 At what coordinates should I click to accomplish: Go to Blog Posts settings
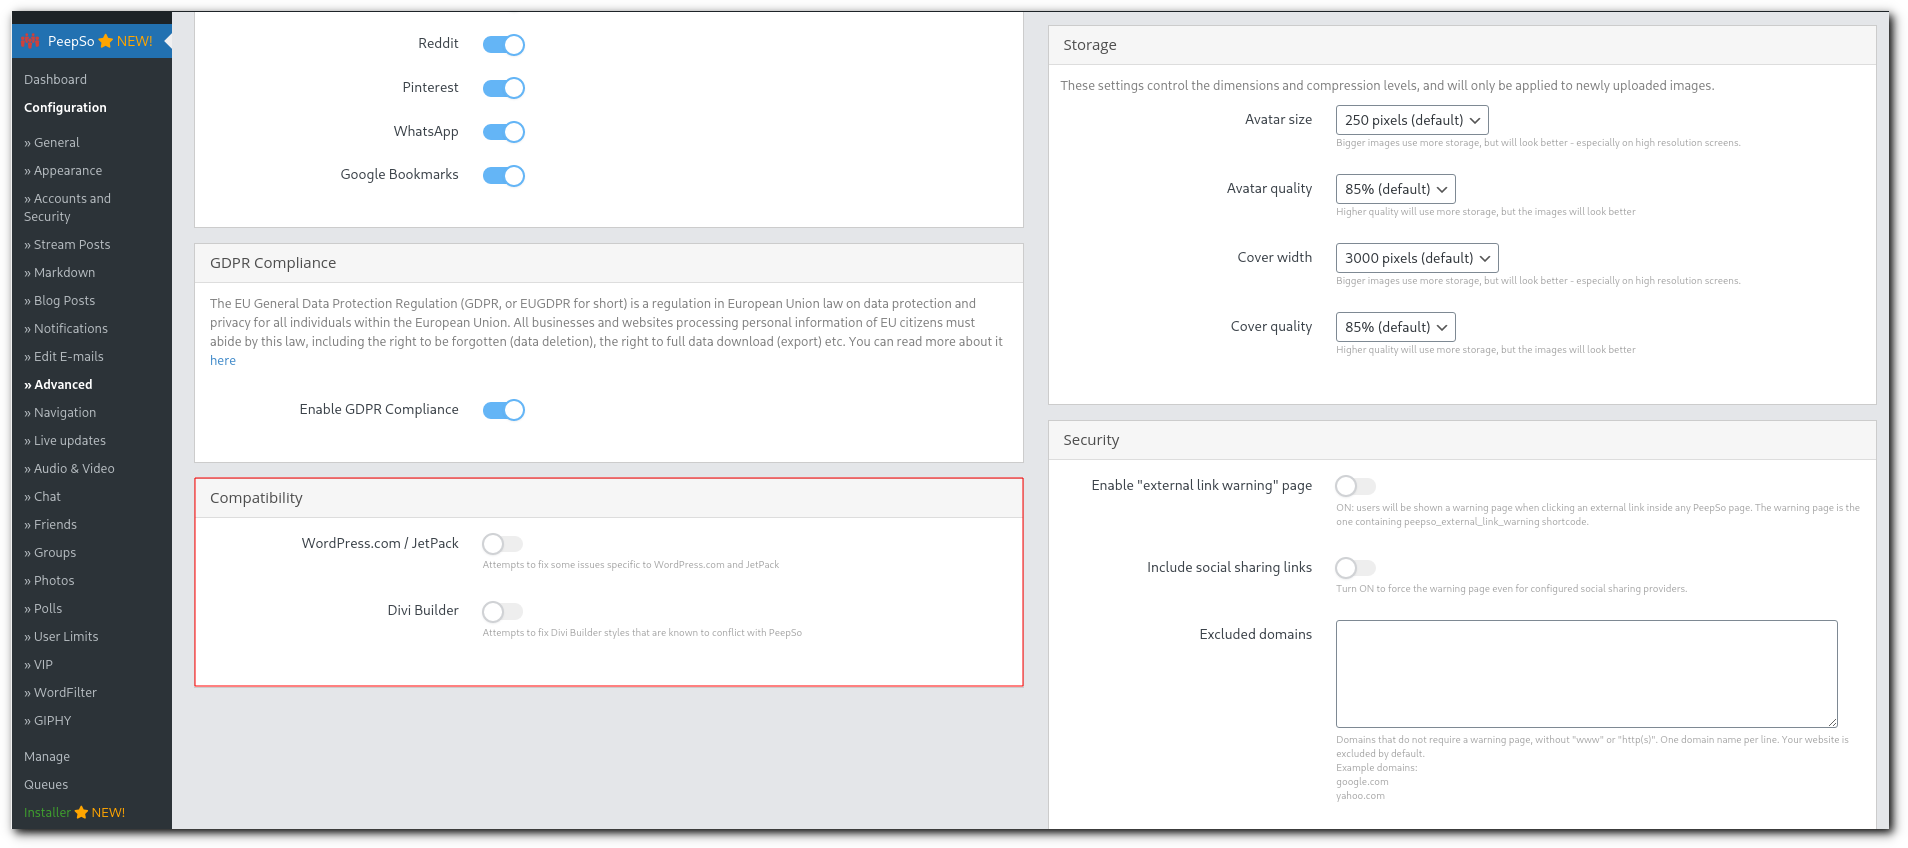tap(60, 301)
